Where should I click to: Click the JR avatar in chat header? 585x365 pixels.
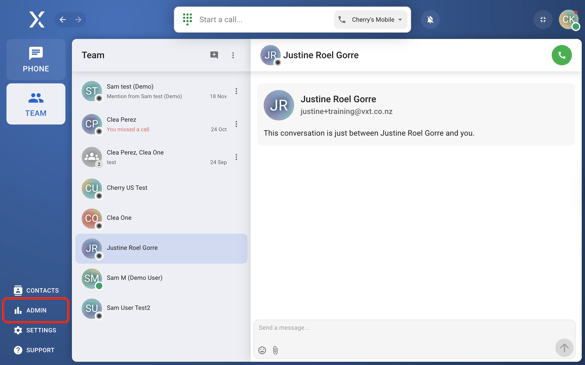(x=270, y=55)
